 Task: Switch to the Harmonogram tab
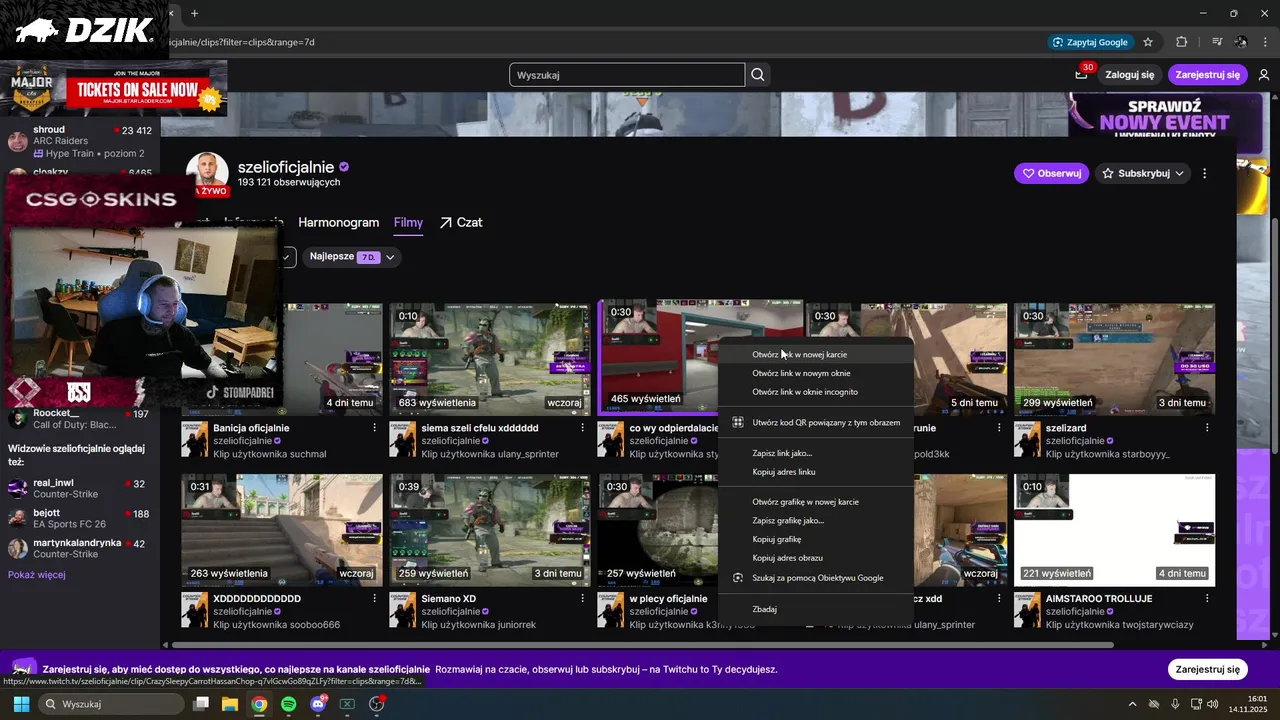coord(339,222)
